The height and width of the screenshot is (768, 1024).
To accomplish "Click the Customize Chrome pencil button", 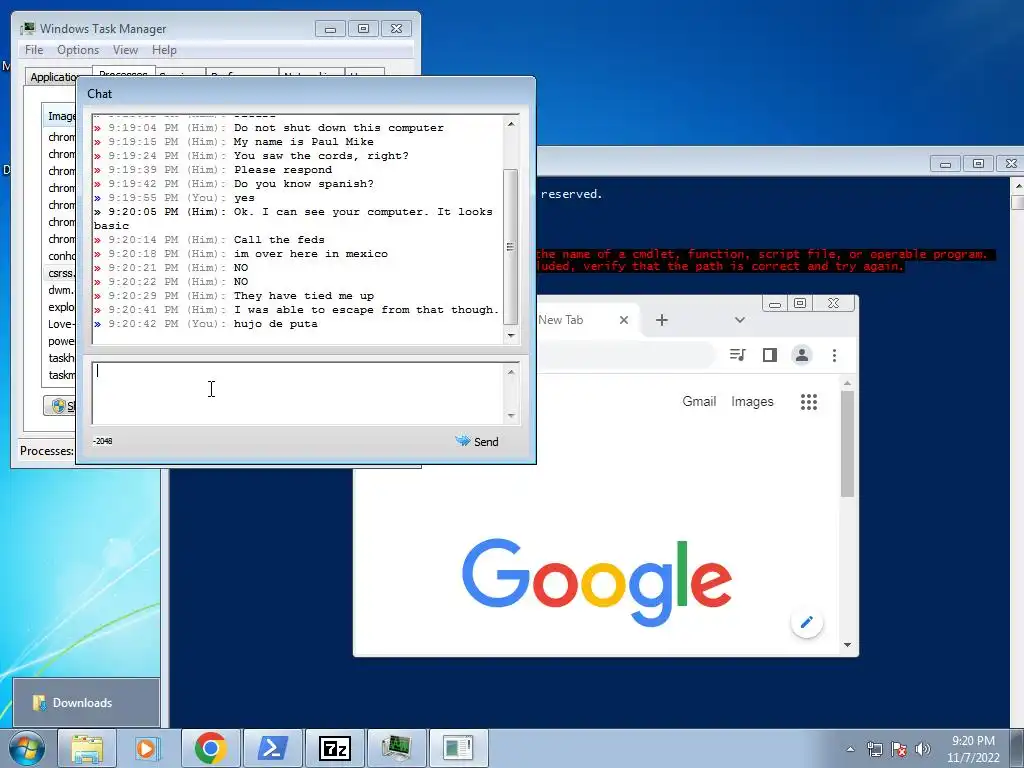I will (807, 622).
